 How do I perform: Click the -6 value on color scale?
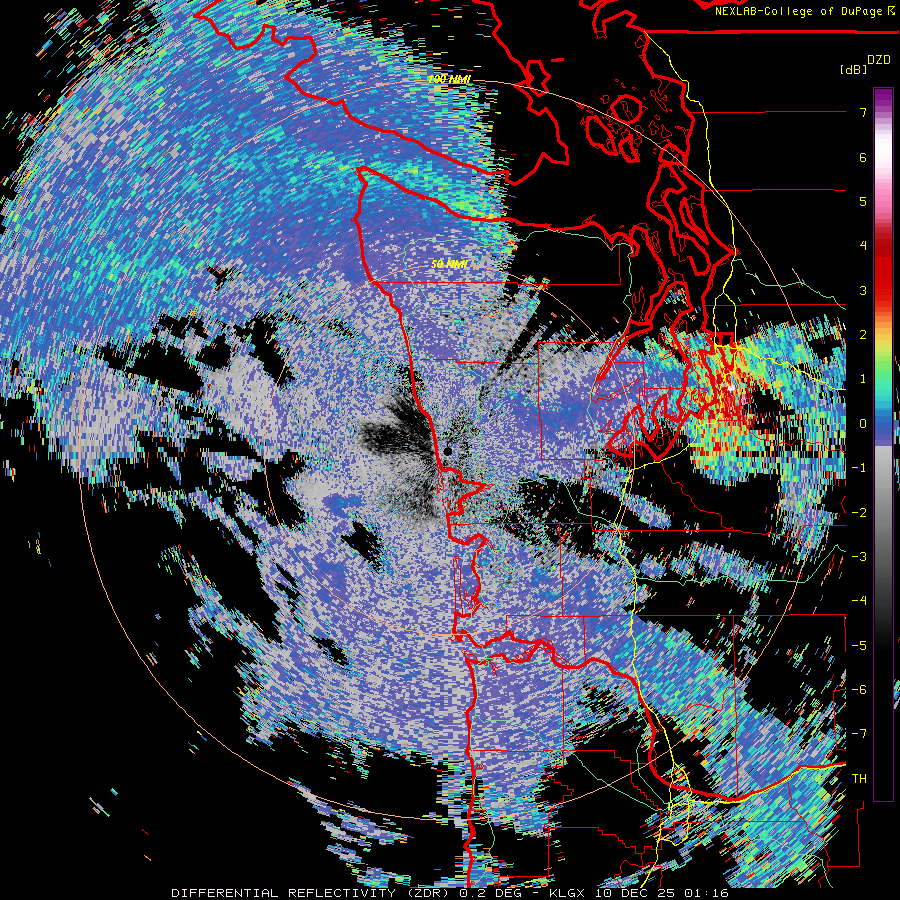859,689
